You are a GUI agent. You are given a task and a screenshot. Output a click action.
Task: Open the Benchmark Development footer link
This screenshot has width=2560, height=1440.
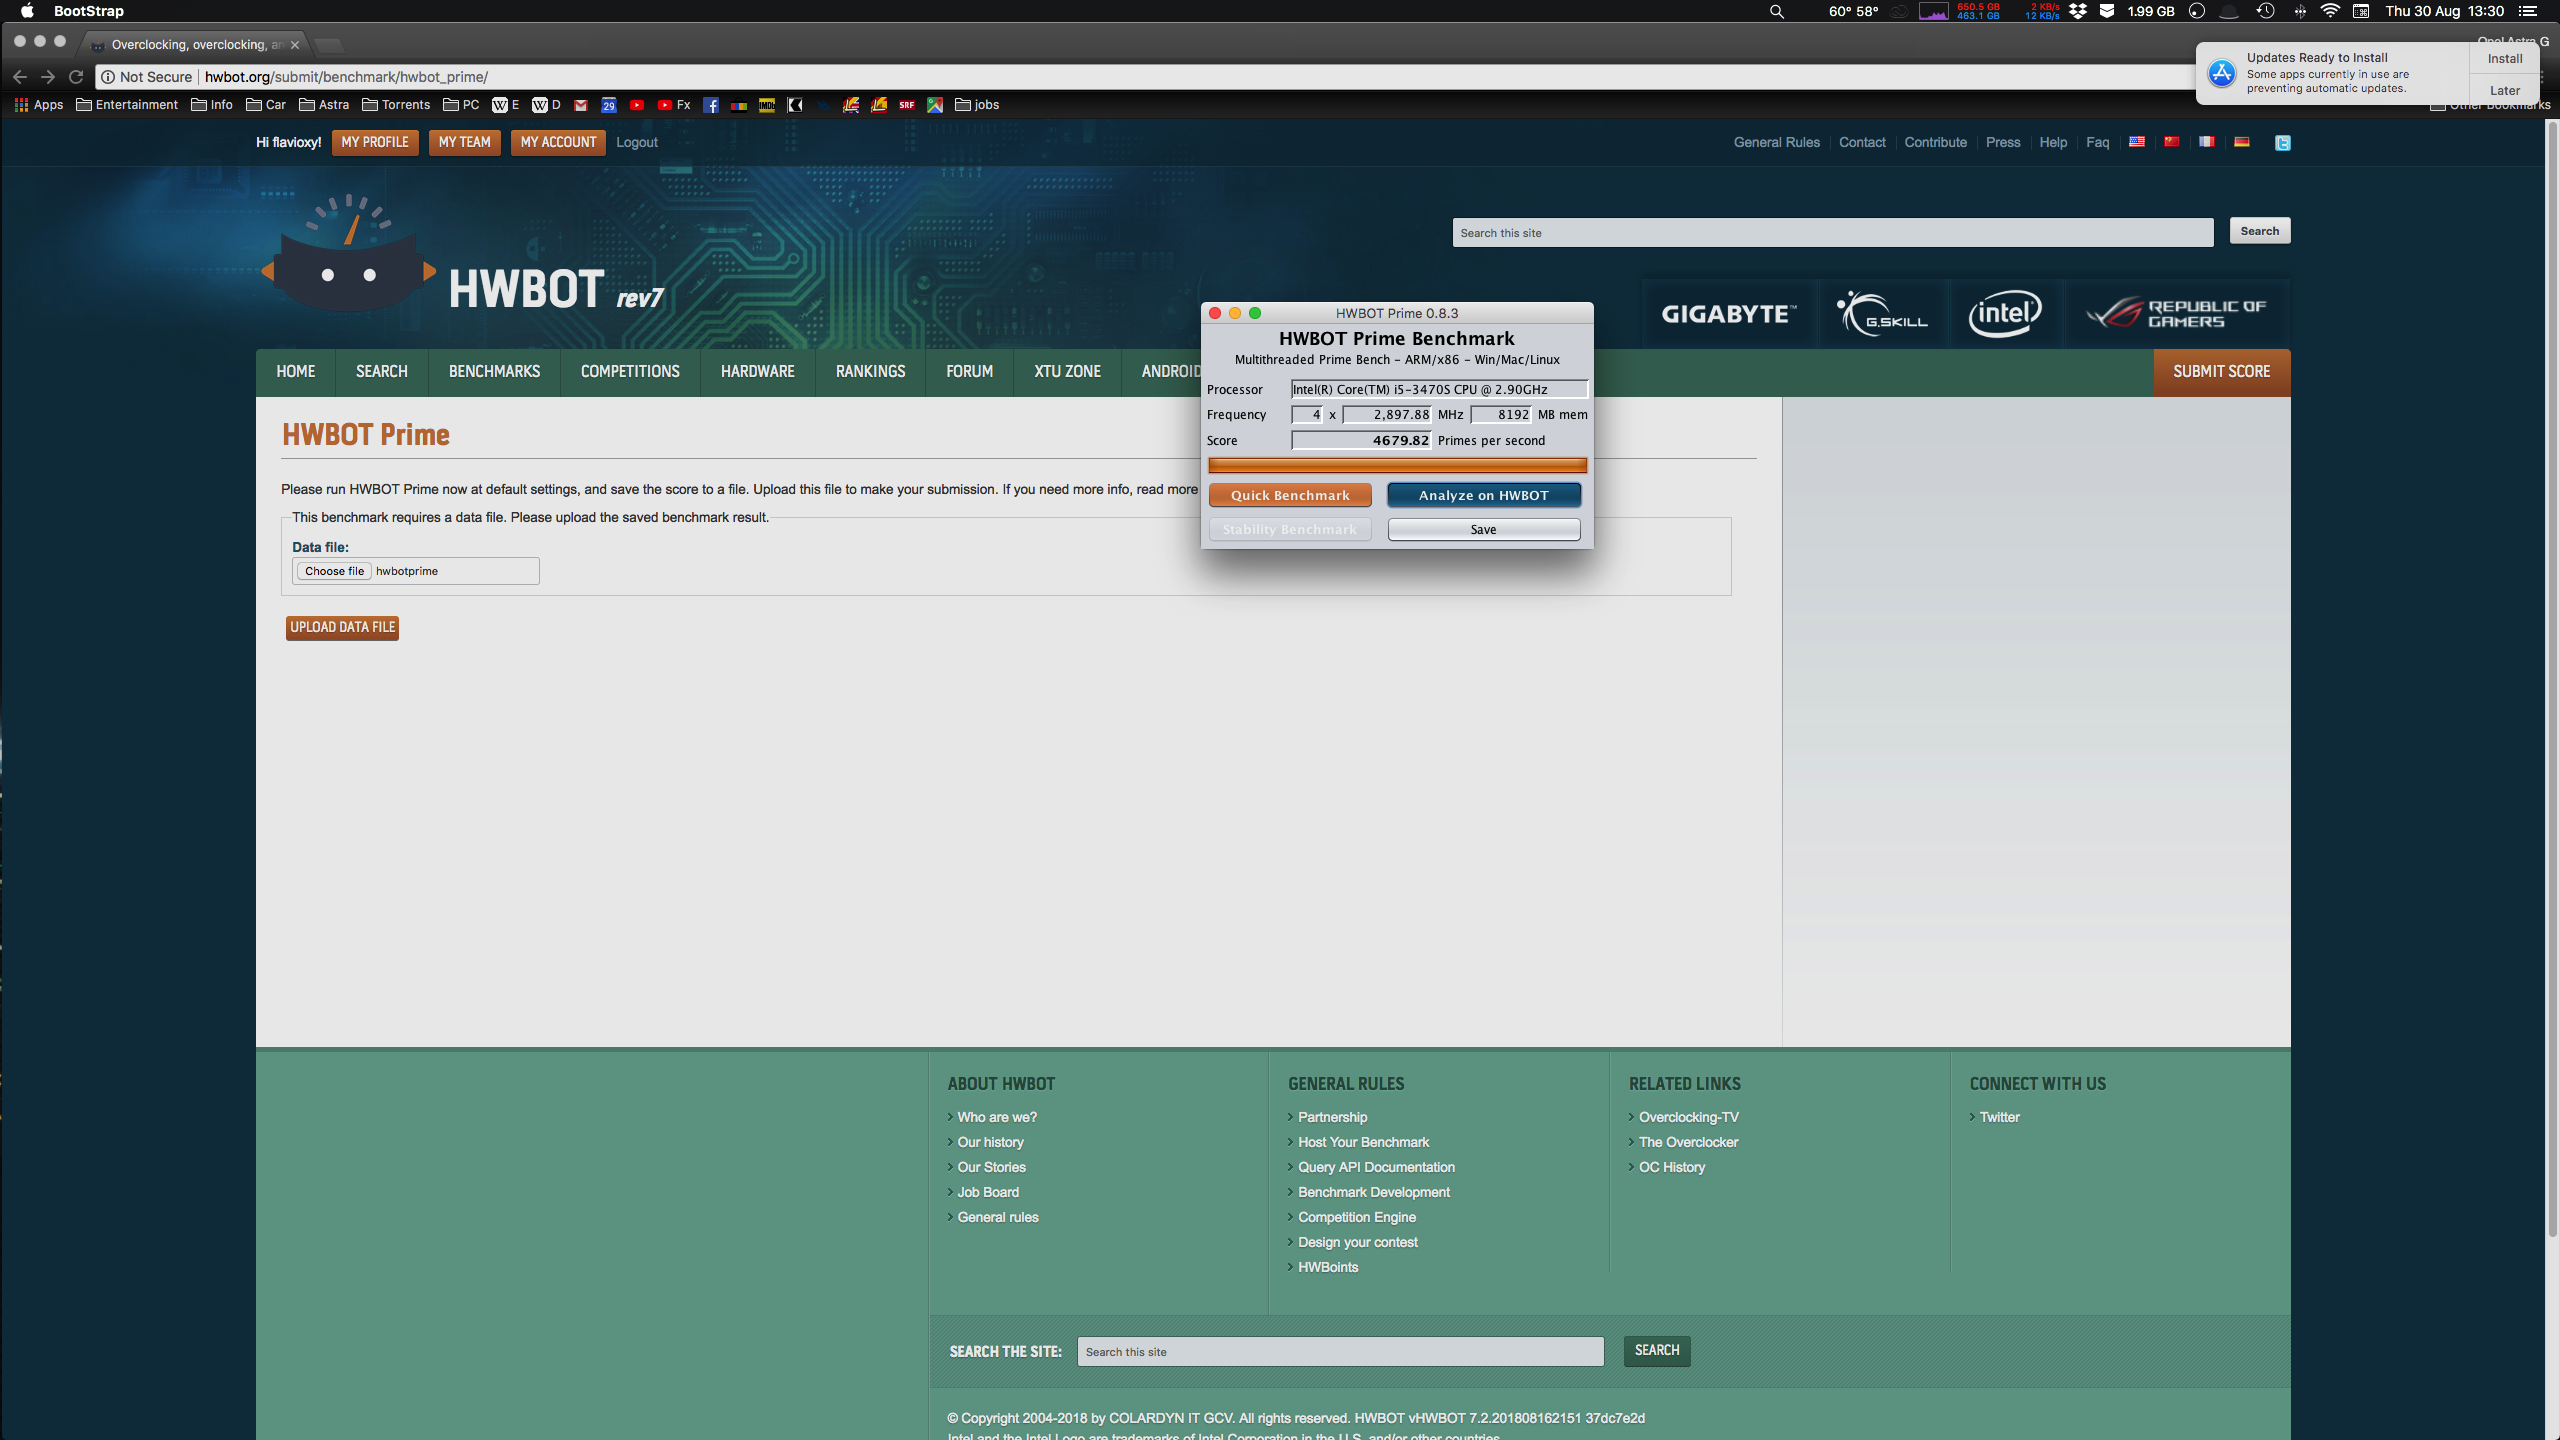tap(1374, 1192)
